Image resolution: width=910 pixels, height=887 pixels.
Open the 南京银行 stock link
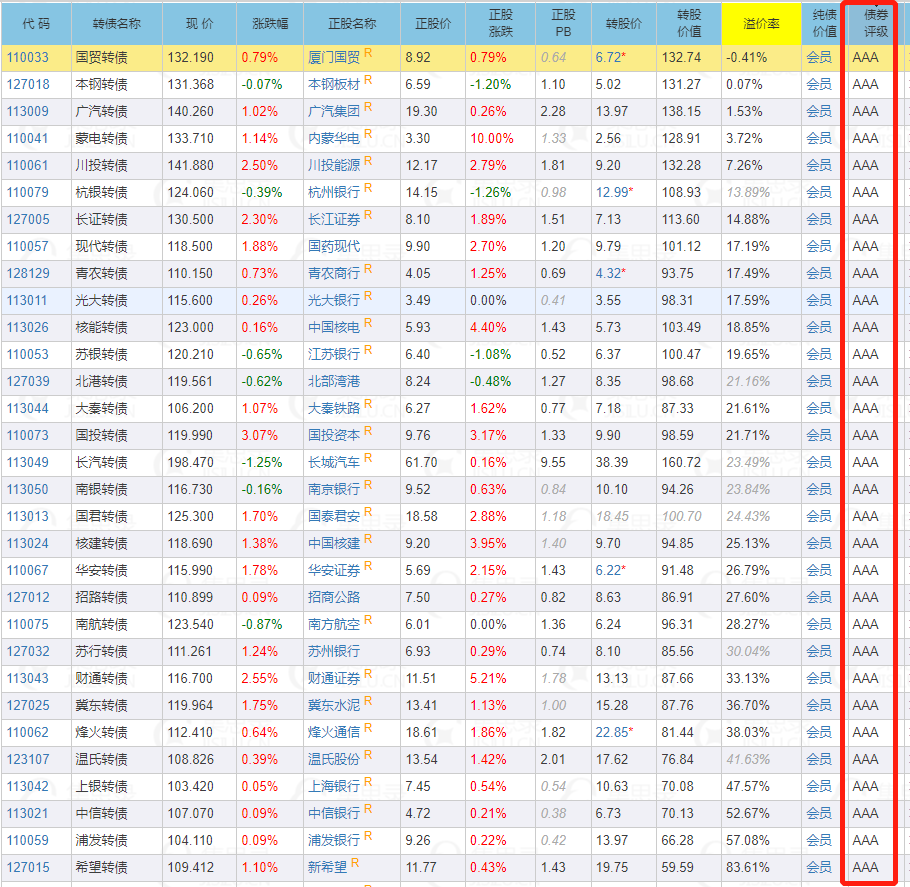tap(334, 489)
